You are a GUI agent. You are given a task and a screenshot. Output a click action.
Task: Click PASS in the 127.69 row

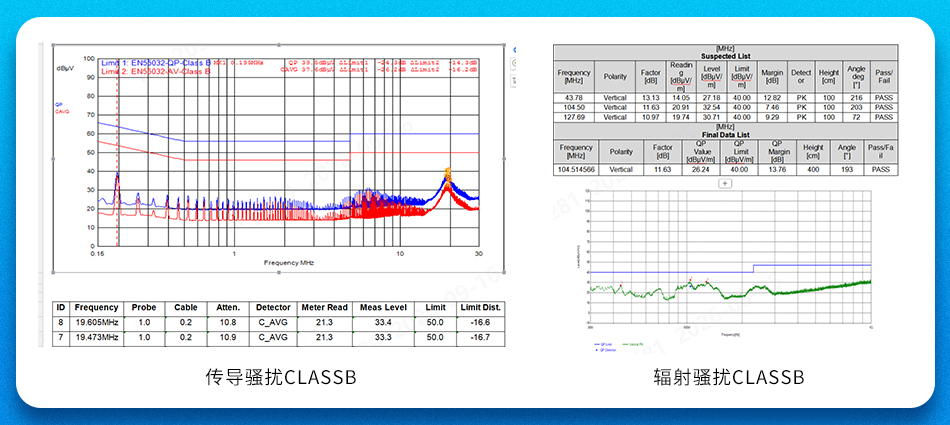coord(884,117)
